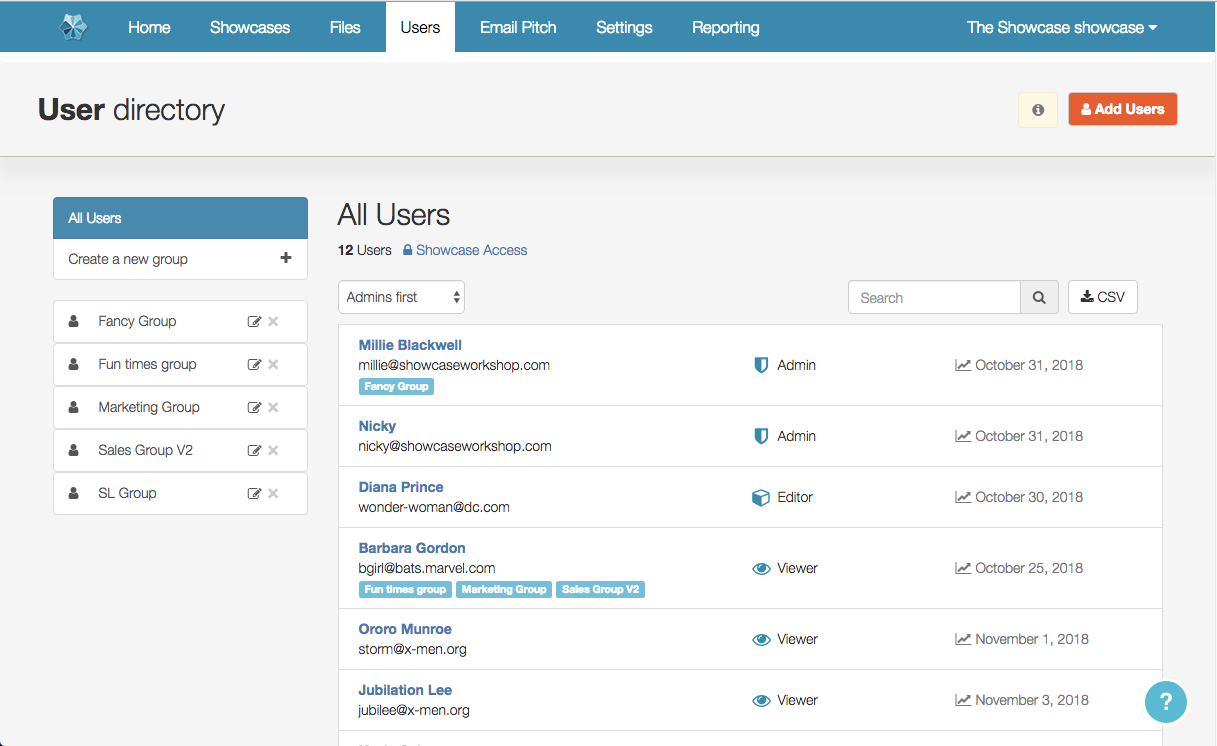This screenshot has height=746, width=1217.
Task: Open the Showcases tab
Action: click(x=250, y=27)
